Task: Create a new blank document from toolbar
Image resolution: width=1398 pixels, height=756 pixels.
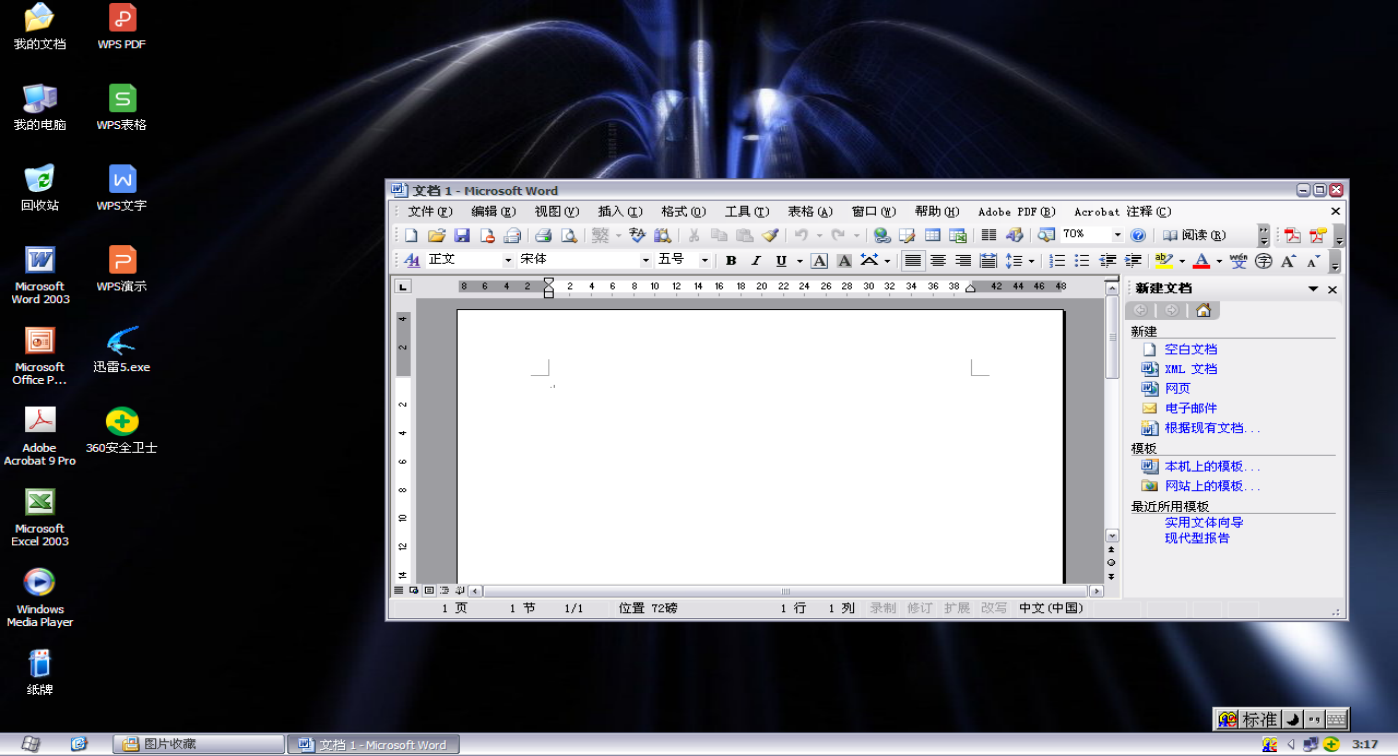Action: [x=411, y=235]
